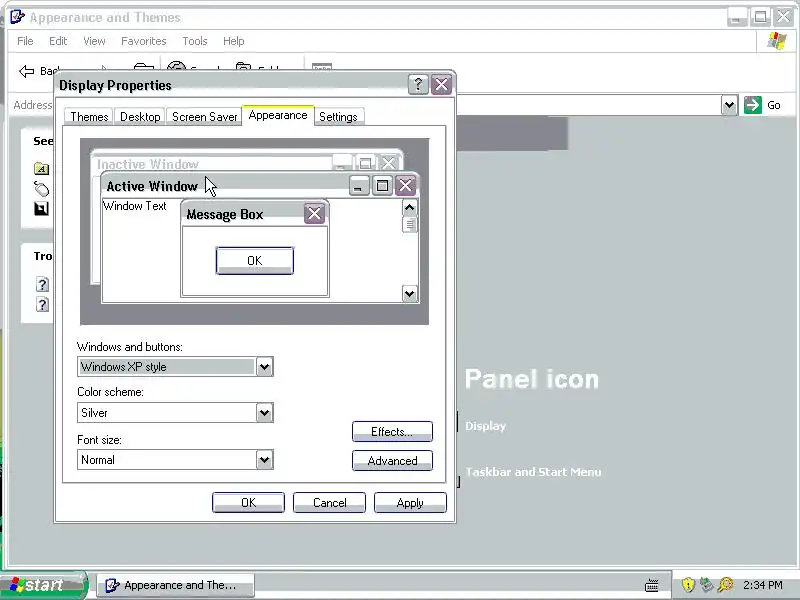The image size is (800, 600).
Task: Cancel the Display Properties dialog
Action: [x=329, y=503]
